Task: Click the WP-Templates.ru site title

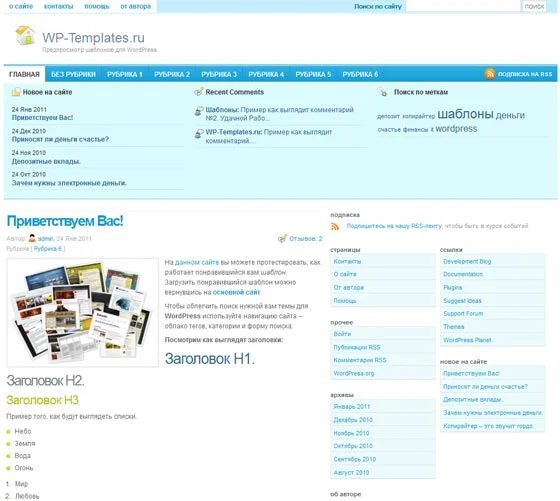Action: (94, 37)
